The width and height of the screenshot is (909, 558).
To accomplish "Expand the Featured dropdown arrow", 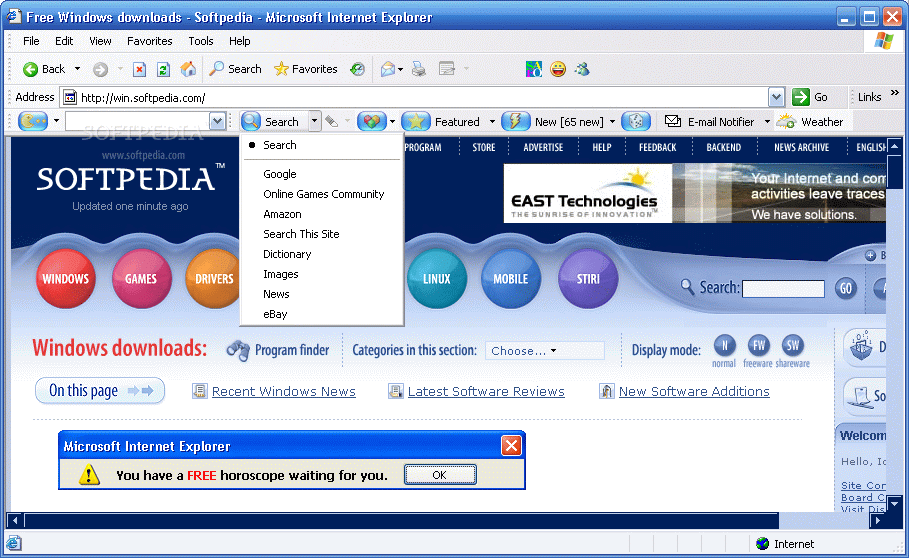I will click(492, 122).
